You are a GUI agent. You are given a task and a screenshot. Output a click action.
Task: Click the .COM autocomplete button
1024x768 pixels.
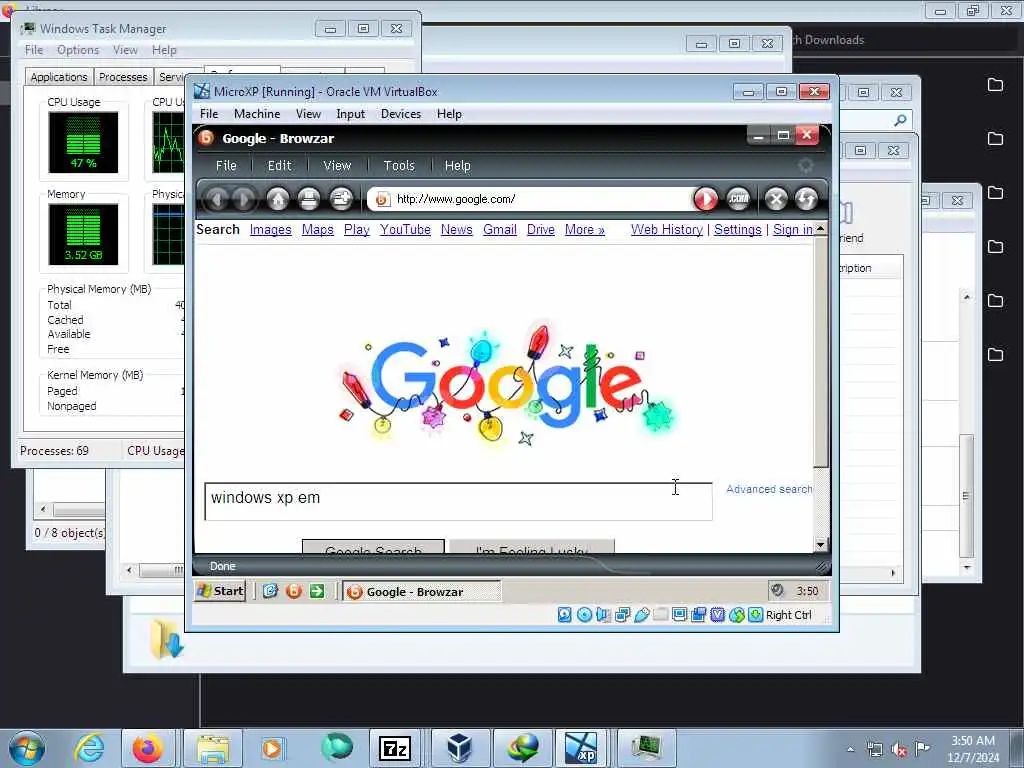coord(739,199)
